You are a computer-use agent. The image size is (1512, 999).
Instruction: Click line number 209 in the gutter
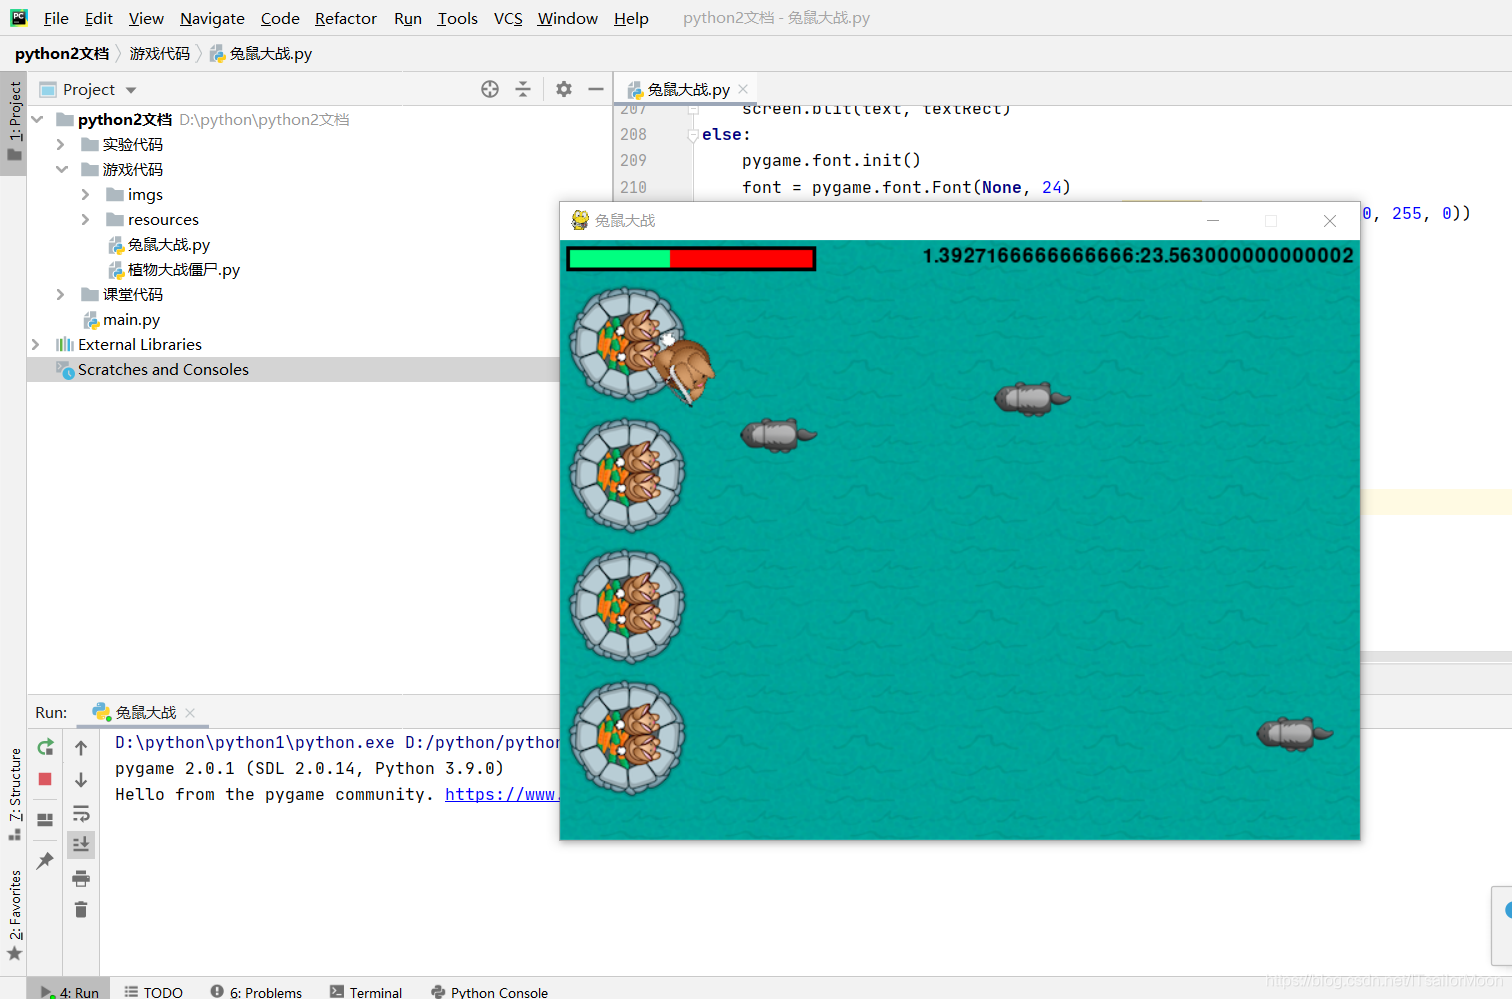tap(633, 160)
